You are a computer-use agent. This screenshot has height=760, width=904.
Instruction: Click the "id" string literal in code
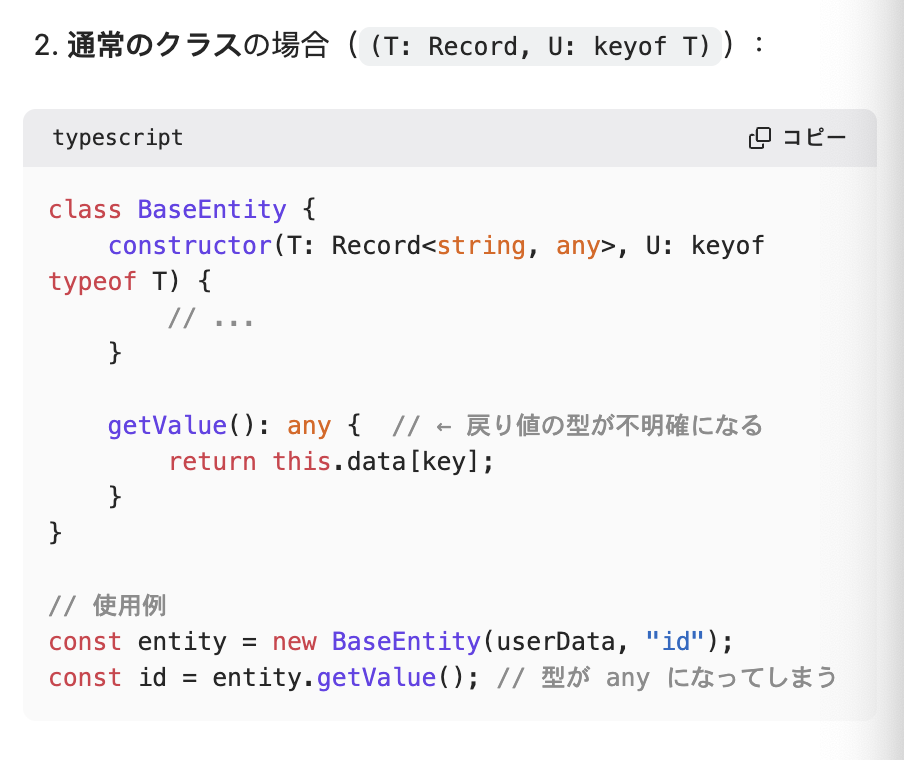pyautogui.click(x=673, y=641)
